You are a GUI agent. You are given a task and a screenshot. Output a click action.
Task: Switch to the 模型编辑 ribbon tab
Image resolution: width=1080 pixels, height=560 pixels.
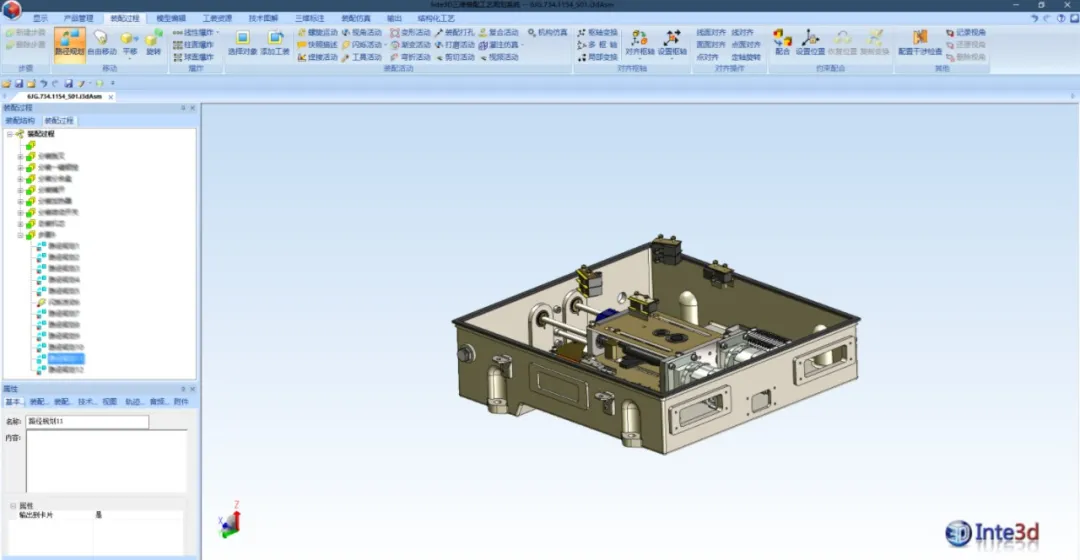click(x=170, y=18)
